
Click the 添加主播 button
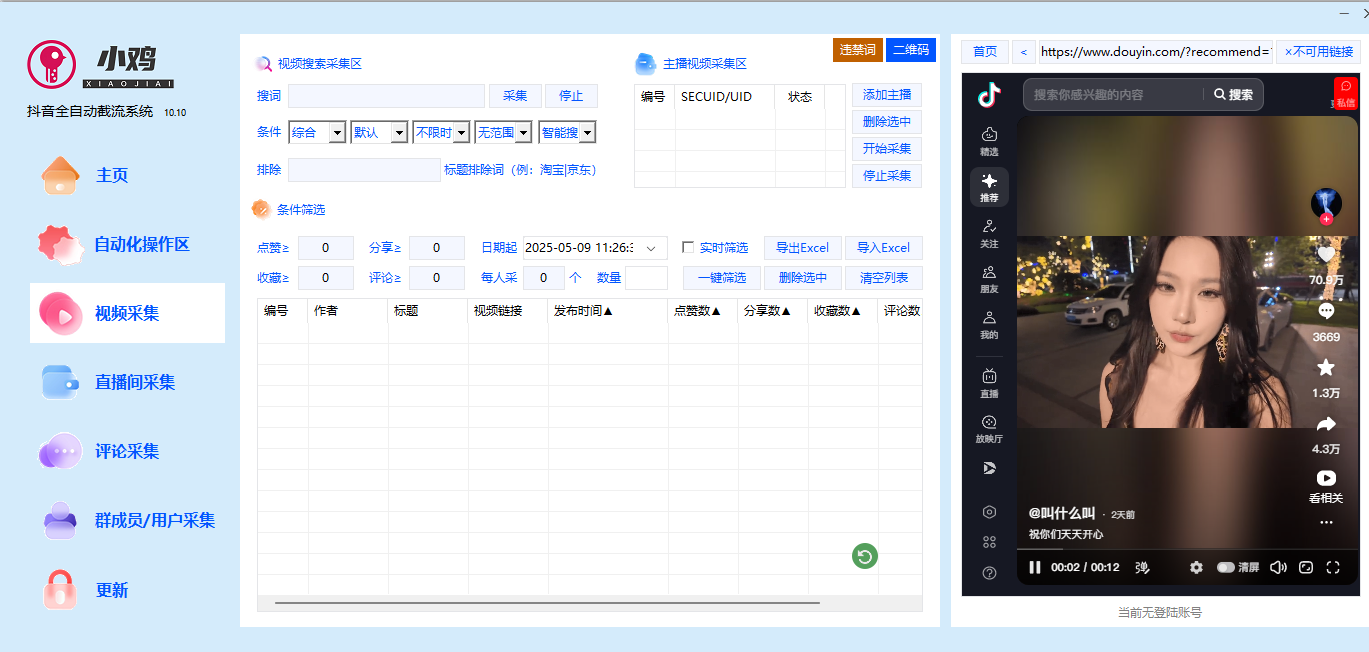coord(886,96)
